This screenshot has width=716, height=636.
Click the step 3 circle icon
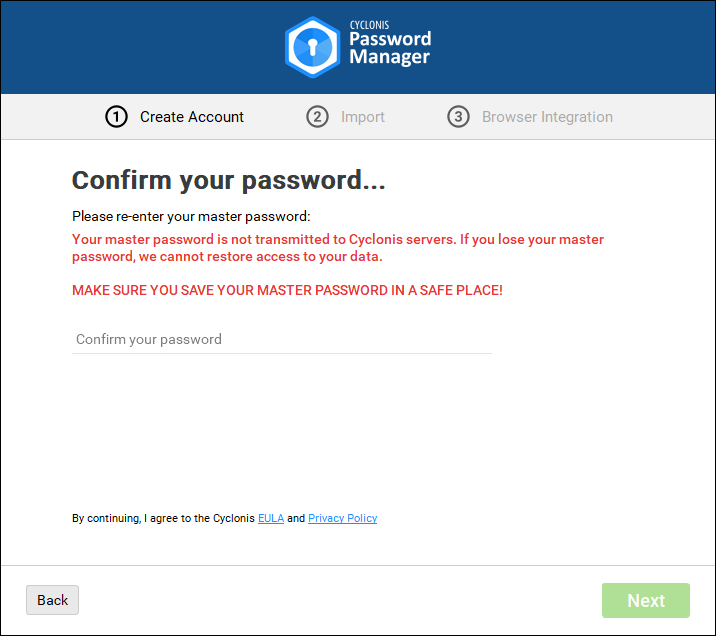(x=458, y=117)
